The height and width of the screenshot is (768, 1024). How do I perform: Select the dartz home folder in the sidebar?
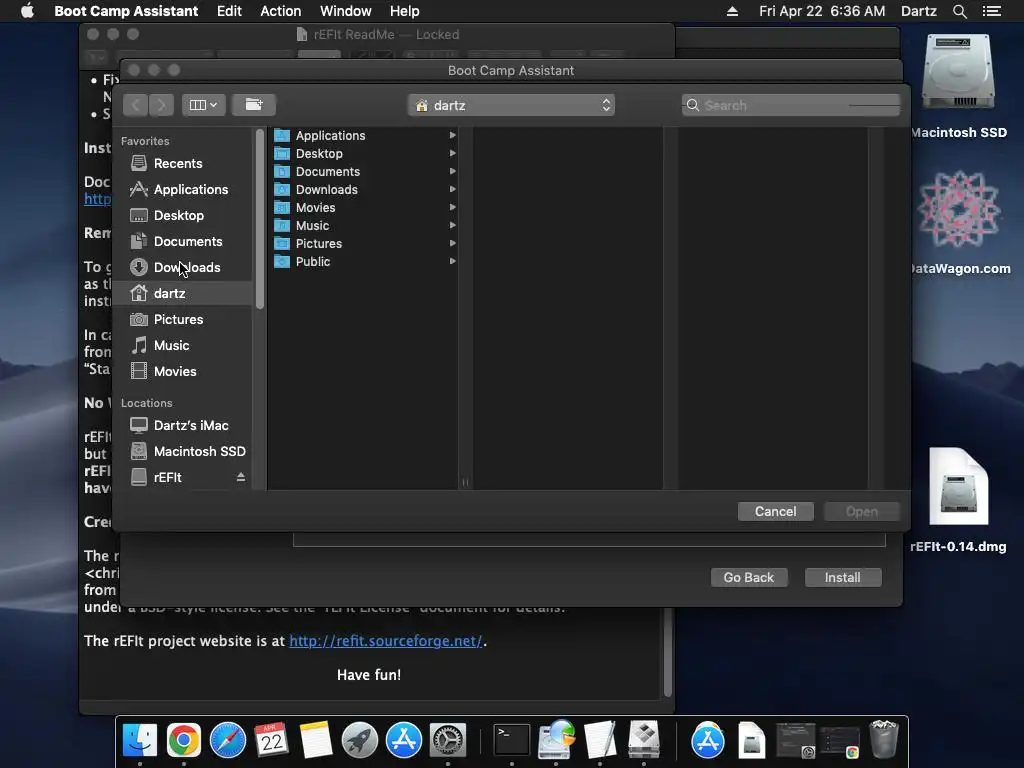[184, 293]
